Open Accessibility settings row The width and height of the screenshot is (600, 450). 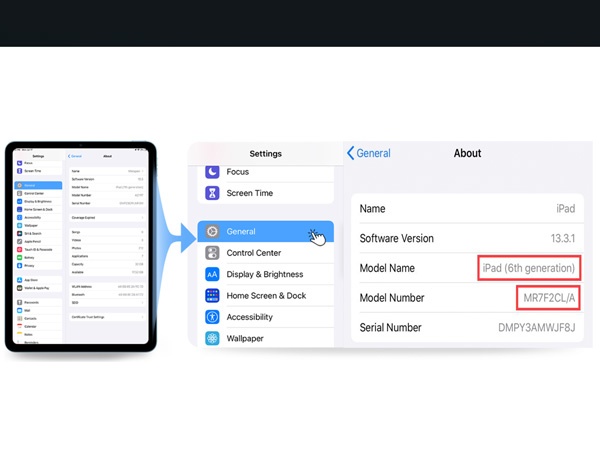point(266,317)
